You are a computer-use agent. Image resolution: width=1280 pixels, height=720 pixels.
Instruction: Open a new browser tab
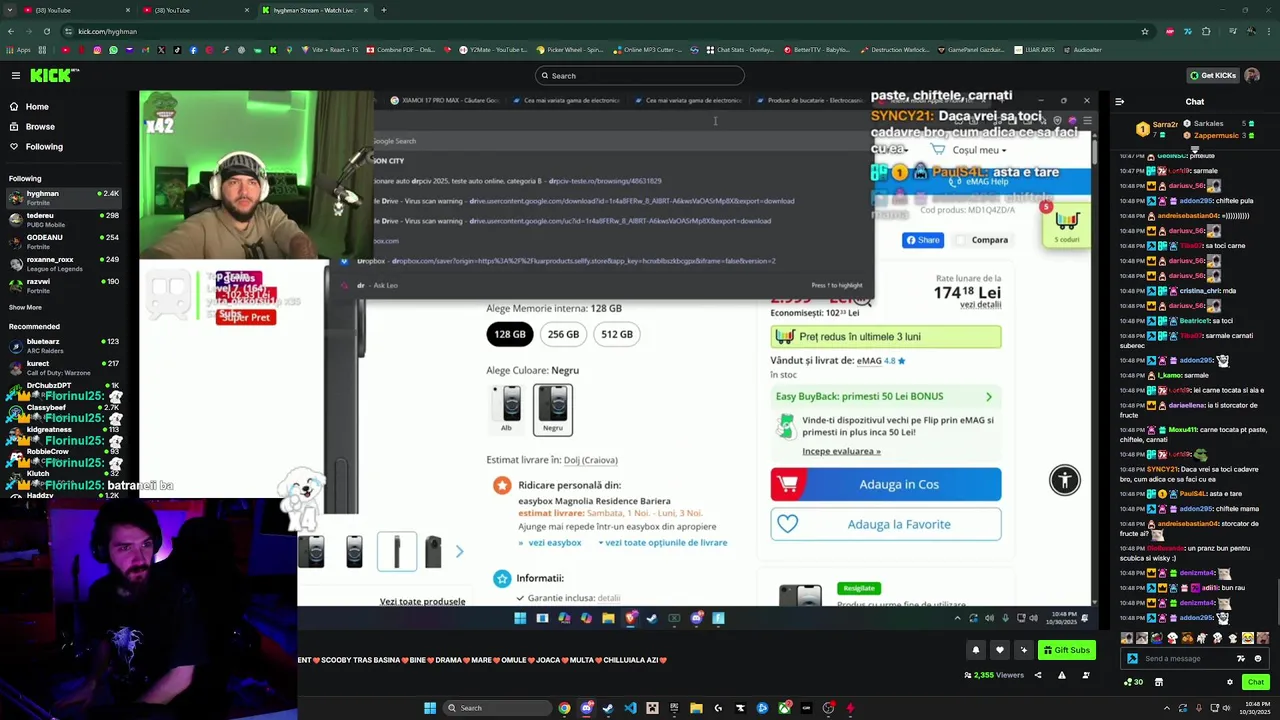tap(384, 10)
